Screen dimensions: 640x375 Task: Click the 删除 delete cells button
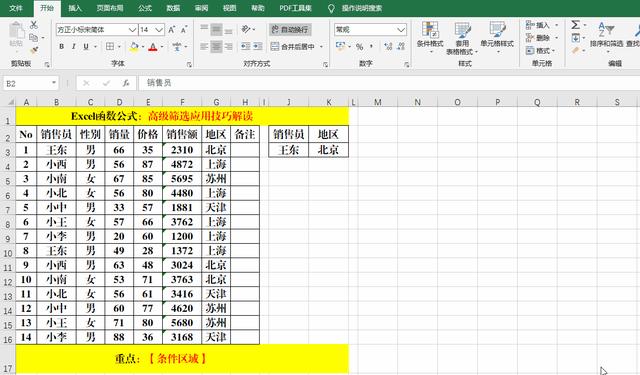pos(538,38)
